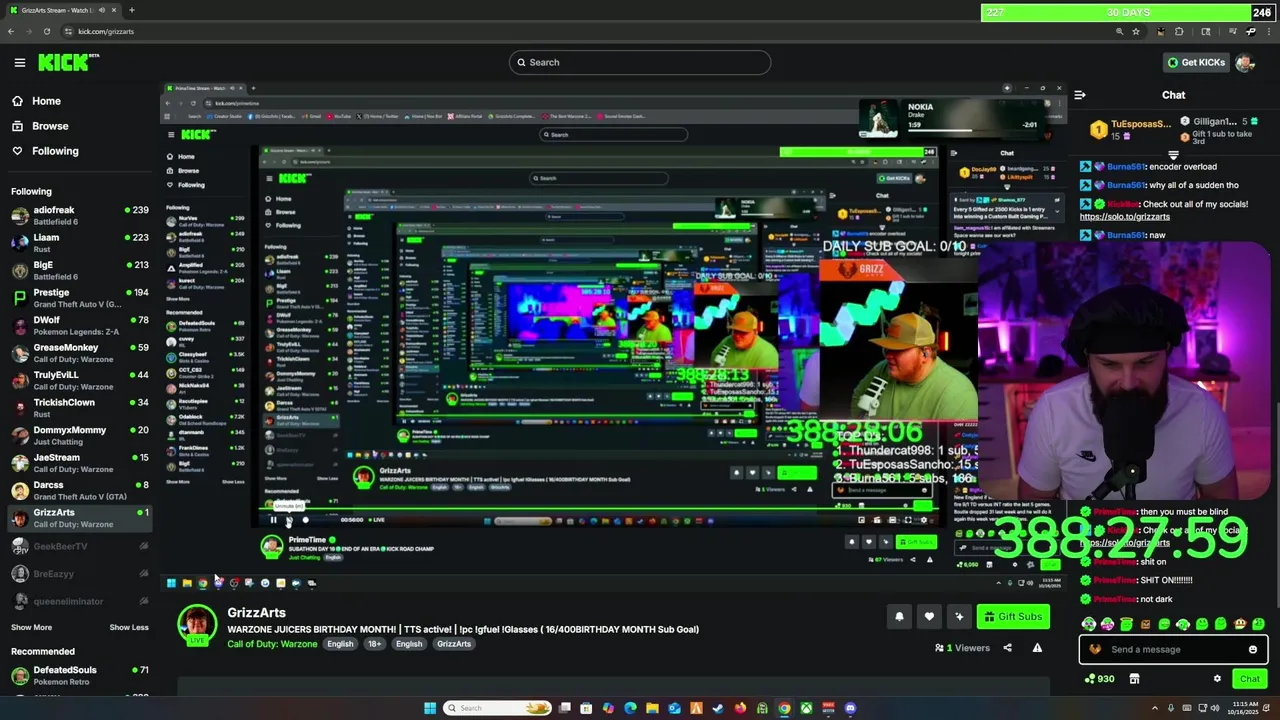The height and width of the screenshot is (720, 1280).
Task: Open DWolf channel in sidebar
Action: point(79,325)
